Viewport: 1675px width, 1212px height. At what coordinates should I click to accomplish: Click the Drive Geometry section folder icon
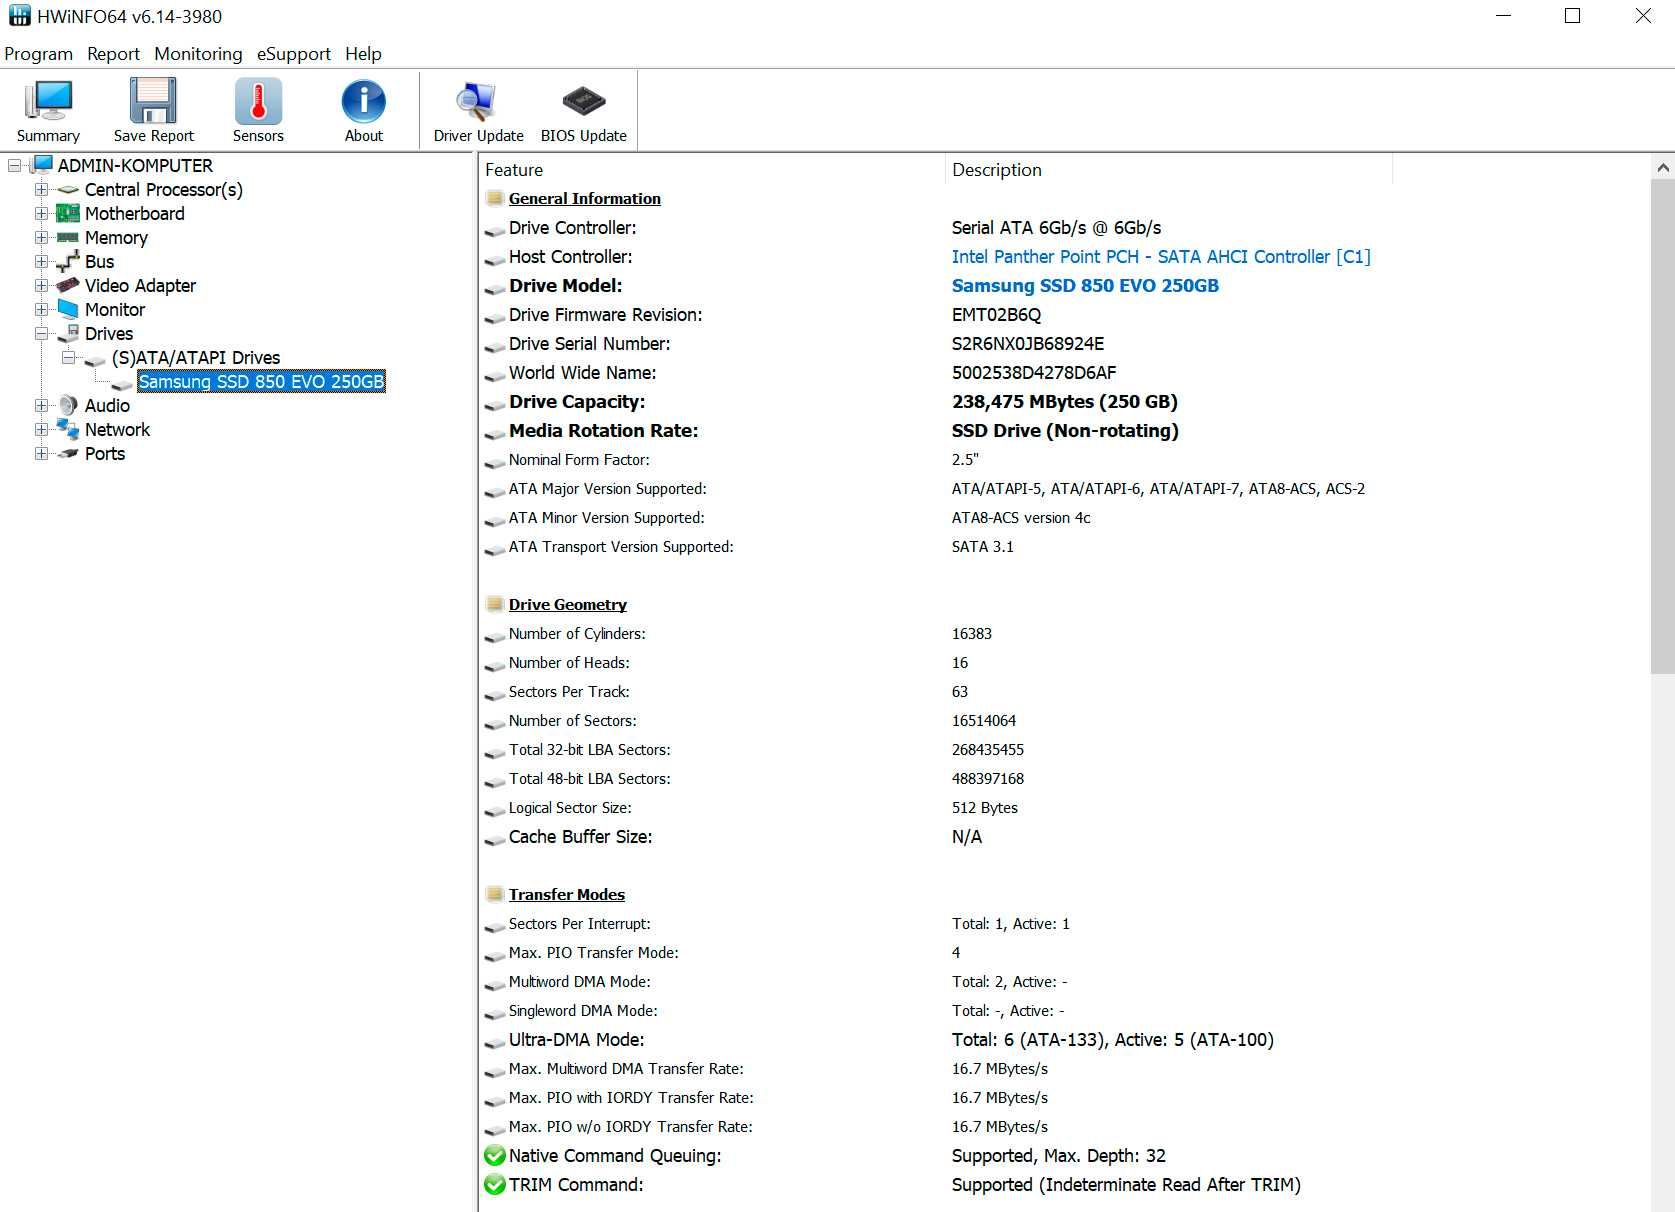[x=494, y=604]
